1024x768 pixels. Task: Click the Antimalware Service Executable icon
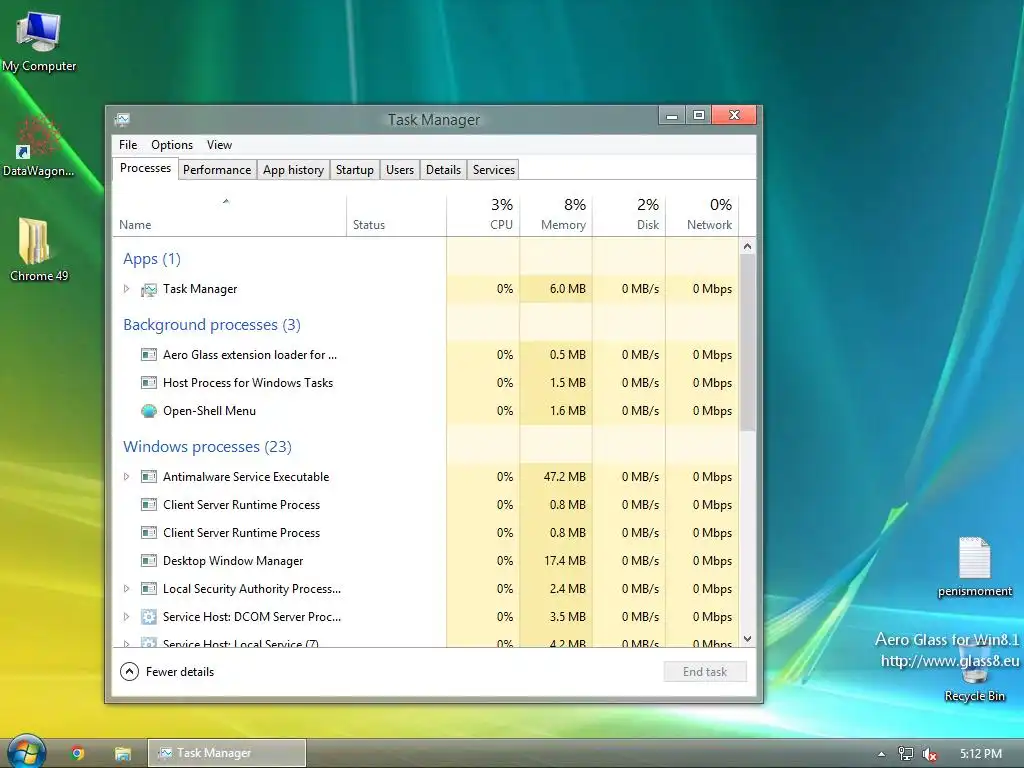coord(149,477)
